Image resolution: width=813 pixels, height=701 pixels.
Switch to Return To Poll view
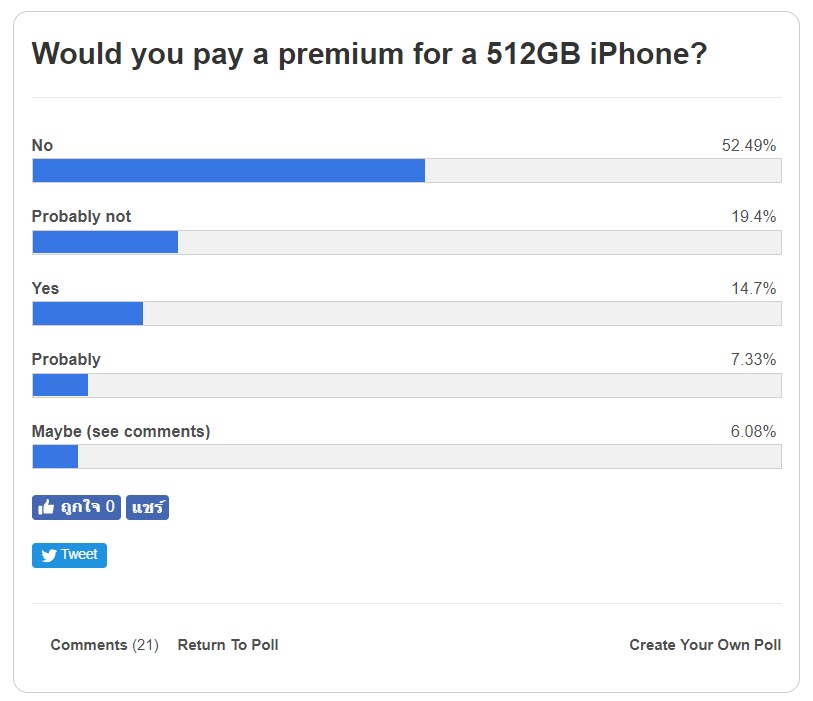(228, 645)
